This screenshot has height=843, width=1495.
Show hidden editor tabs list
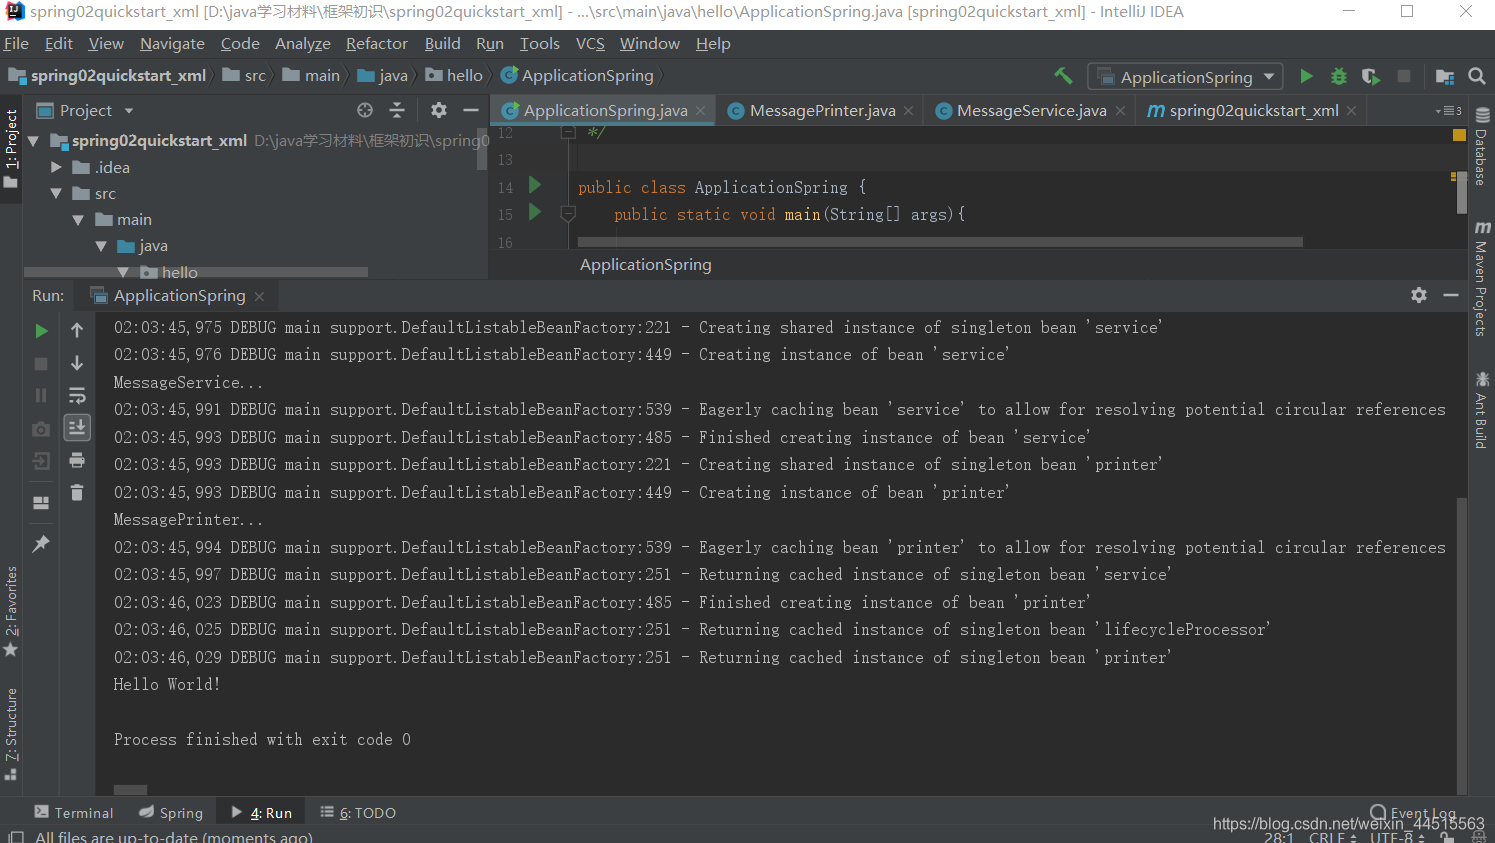pos(1448,111)
